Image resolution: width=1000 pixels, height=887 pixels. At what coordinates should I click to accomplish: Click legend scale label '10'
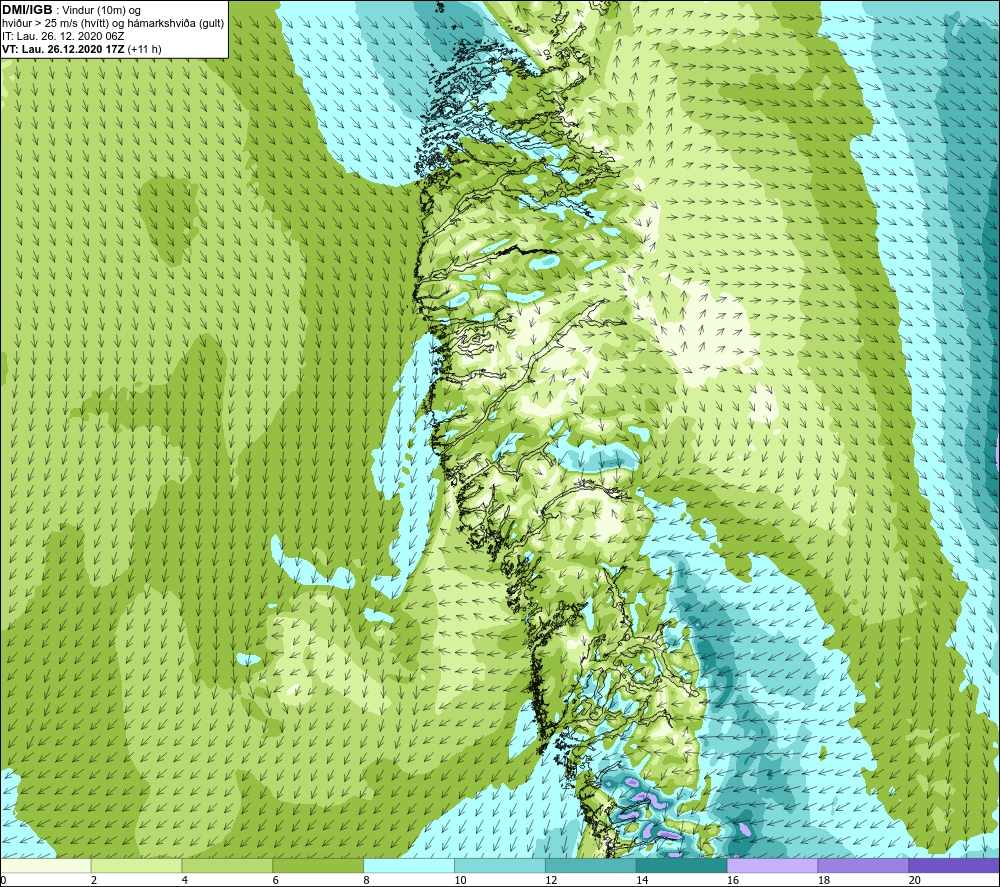coord(460,880)
